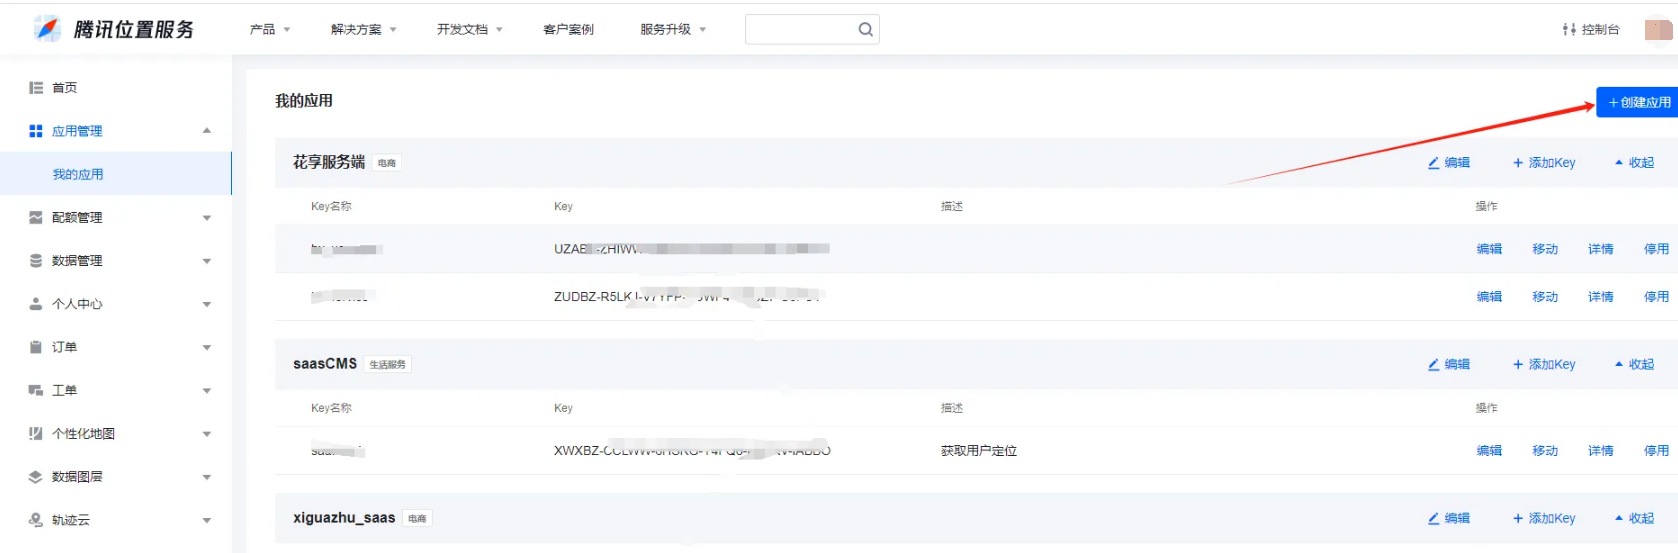
Task: Click 移动 in the UZAB key row
Action: [1545, 249]
